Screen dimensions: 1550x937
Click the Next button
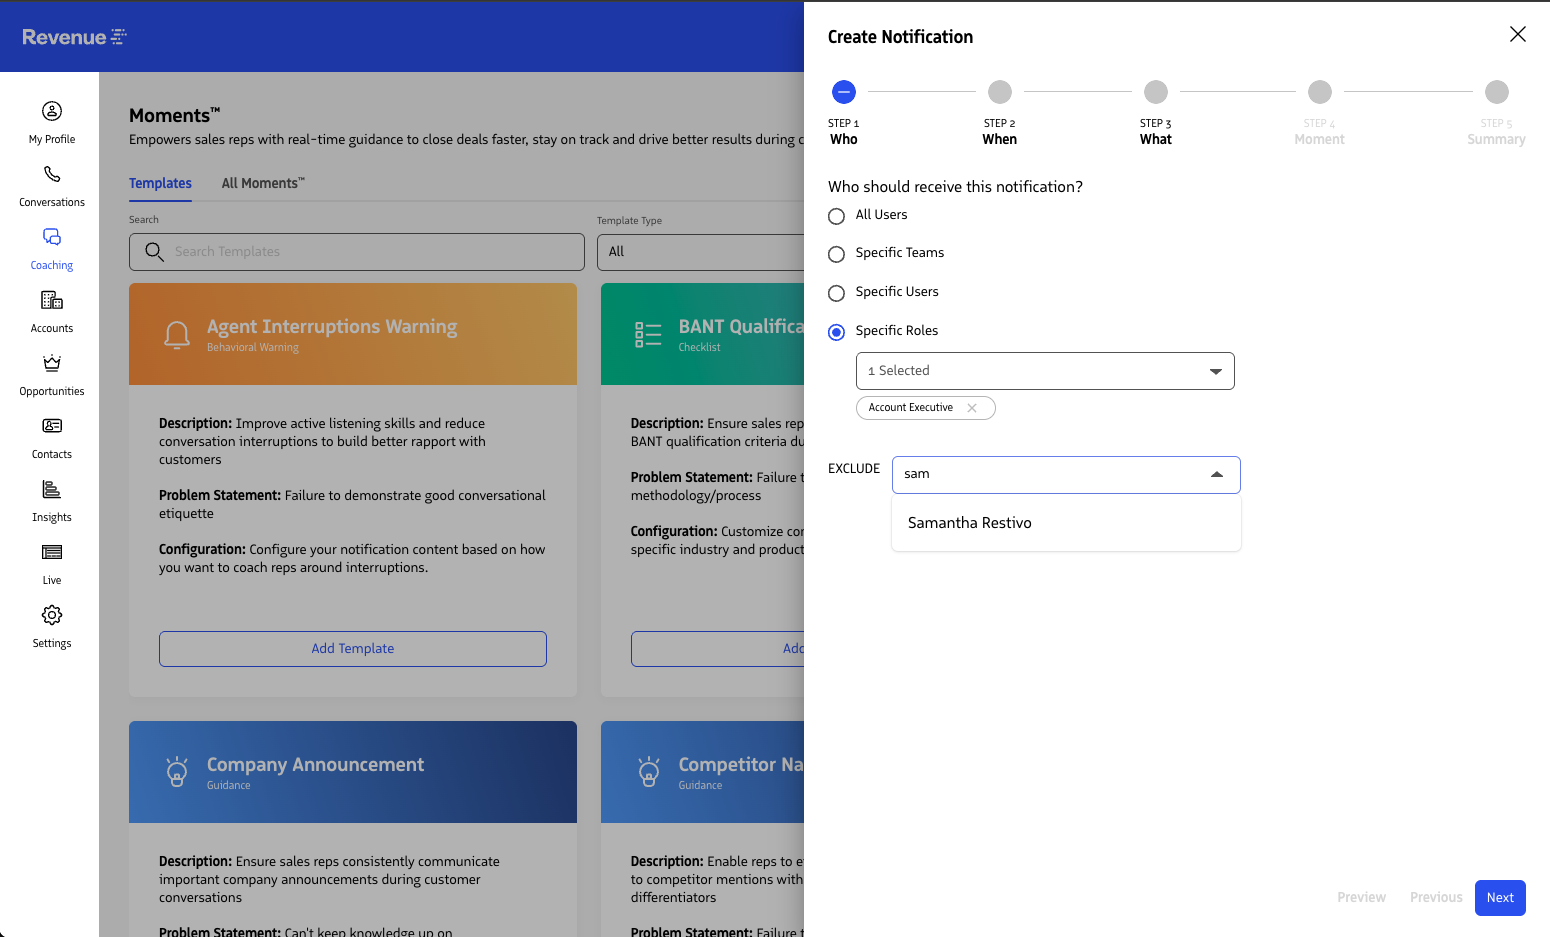tap(1499, 898)
